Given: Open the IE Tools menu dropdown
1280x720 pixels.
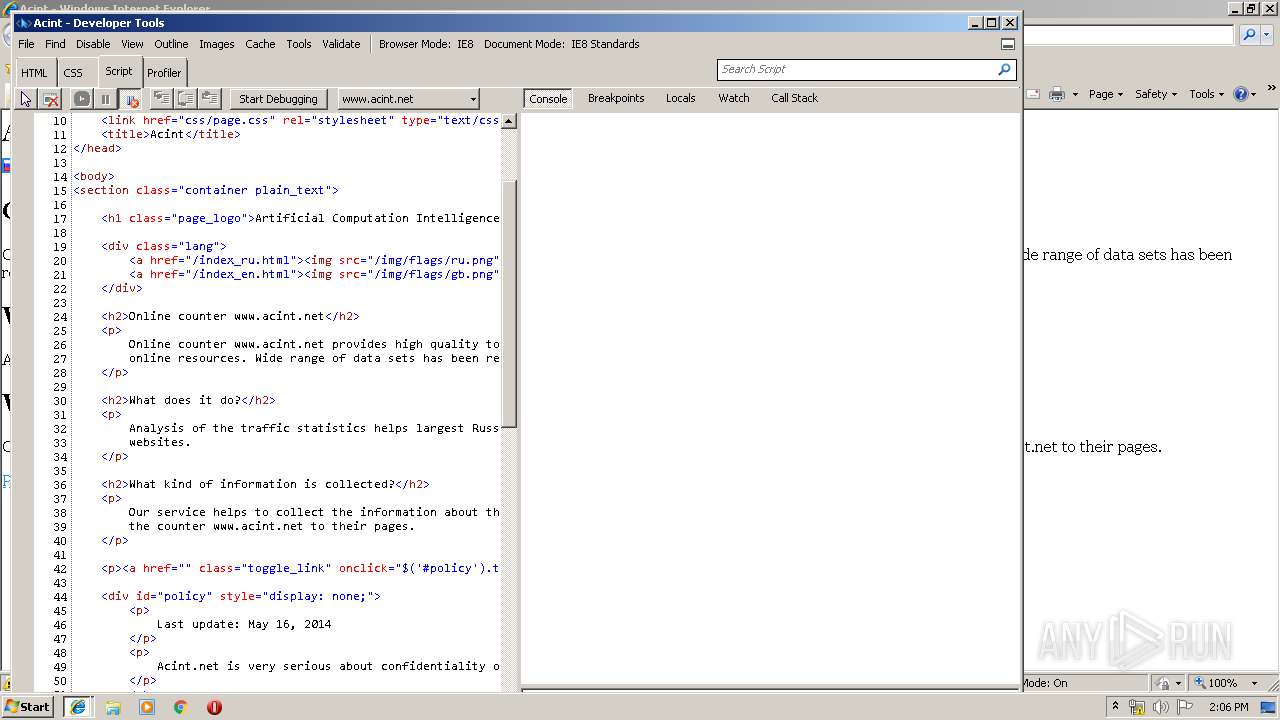Looking at the screenshot, I should 1207,94.
